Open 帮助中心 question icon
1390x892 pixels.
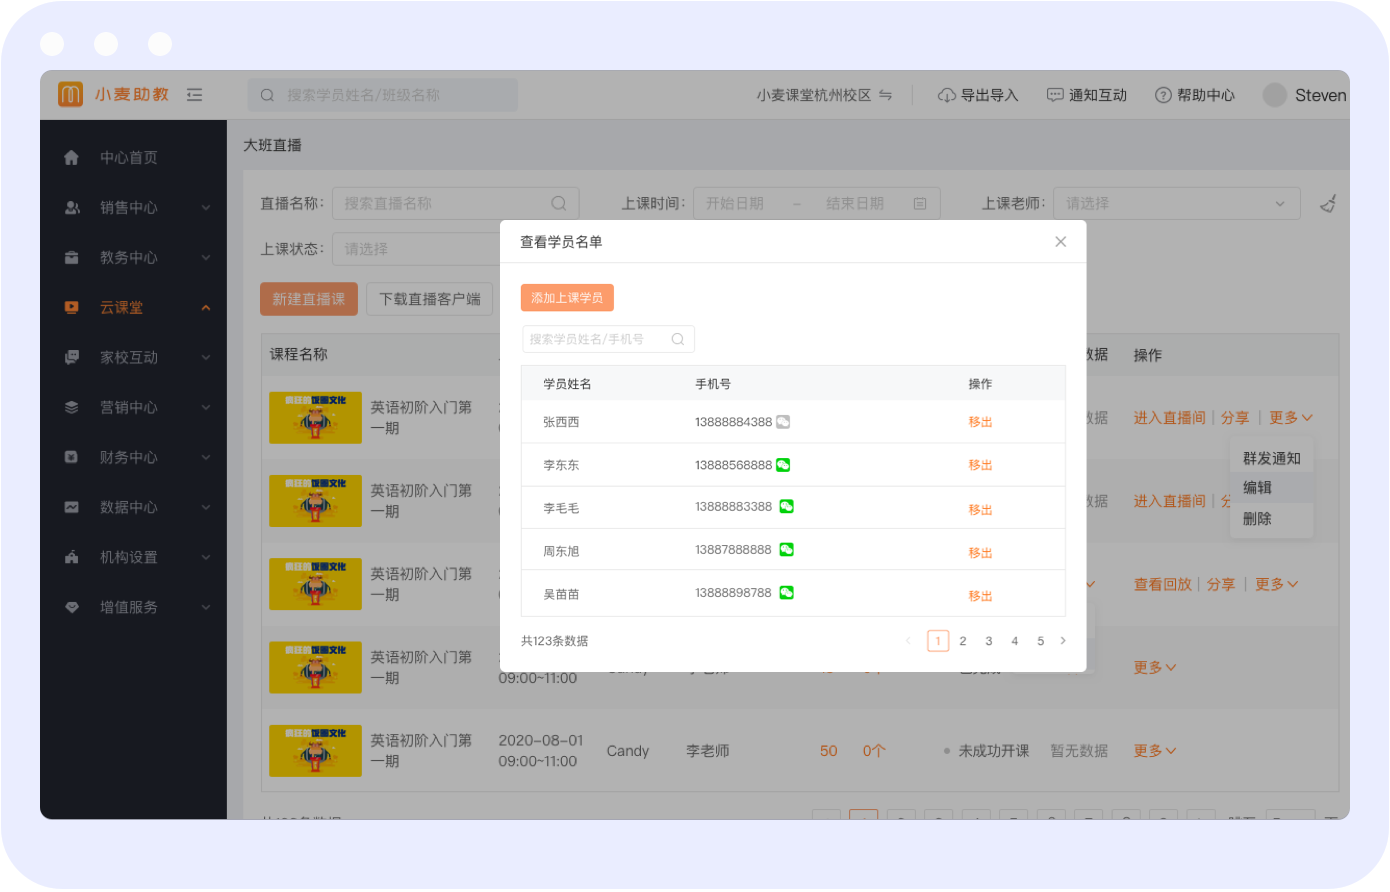1163,95
